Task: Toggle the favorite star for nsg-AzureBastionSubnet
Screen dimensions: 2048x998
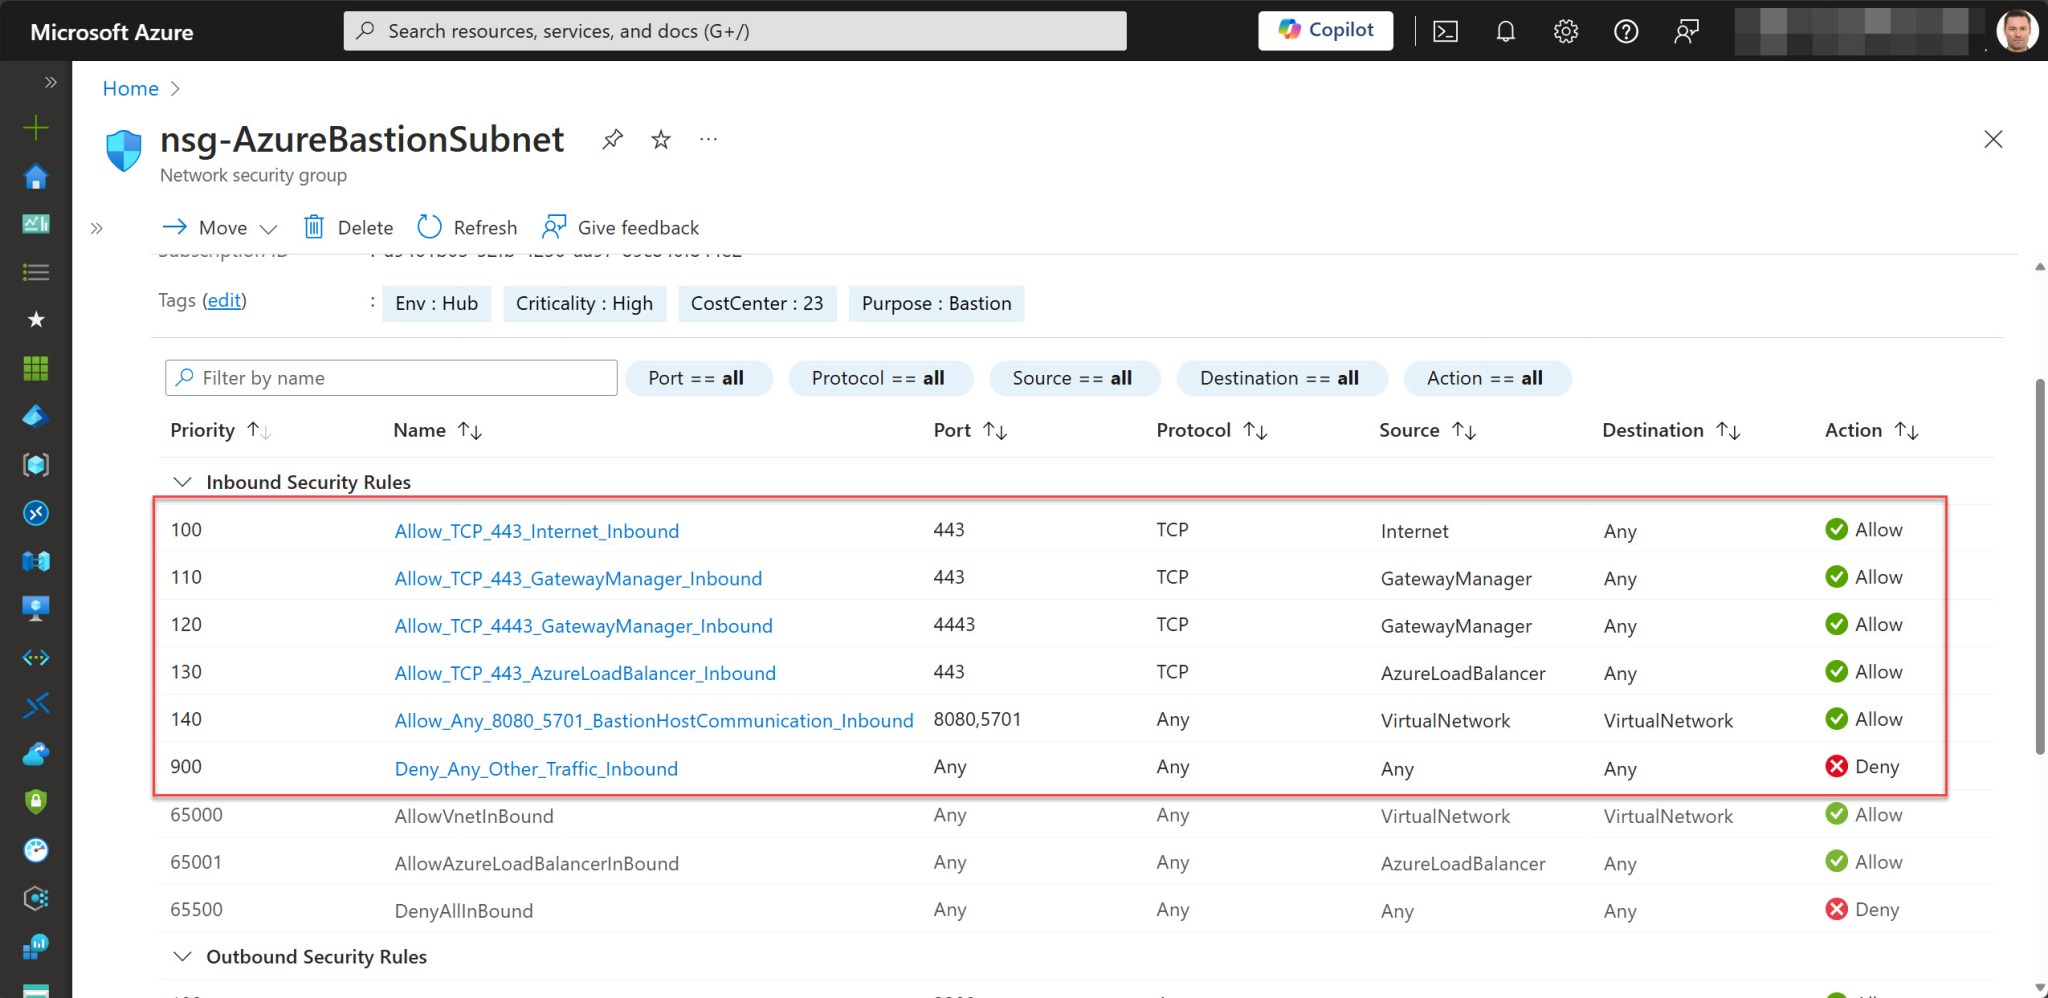Action: pos(660,139)
